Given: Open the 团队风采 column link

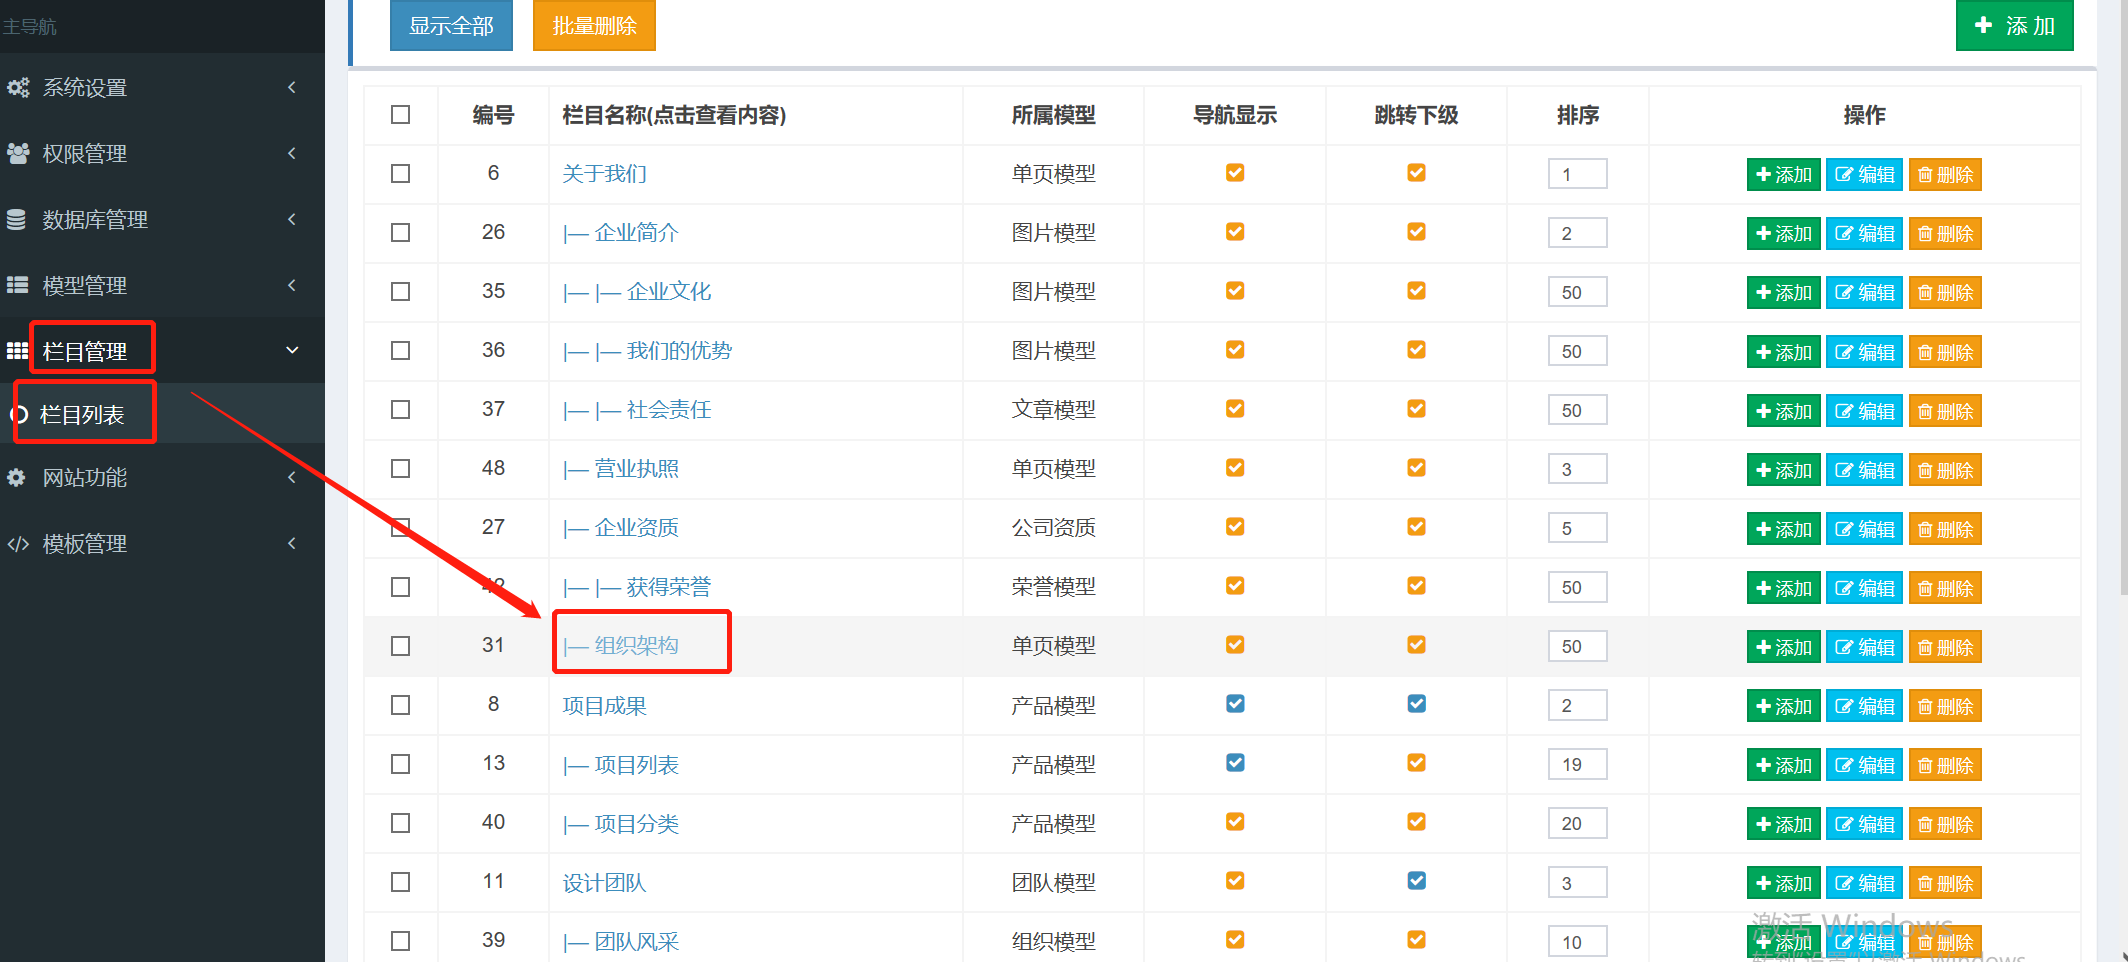Looking at the screenshot, I should point(621,942).
